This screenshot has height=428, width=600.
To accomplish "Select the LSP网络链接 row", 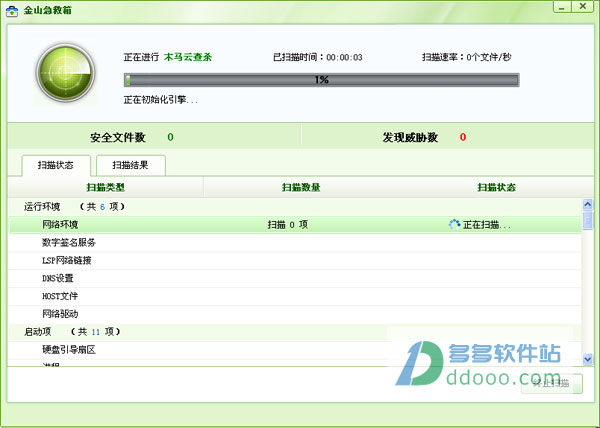I will [295, 260].
